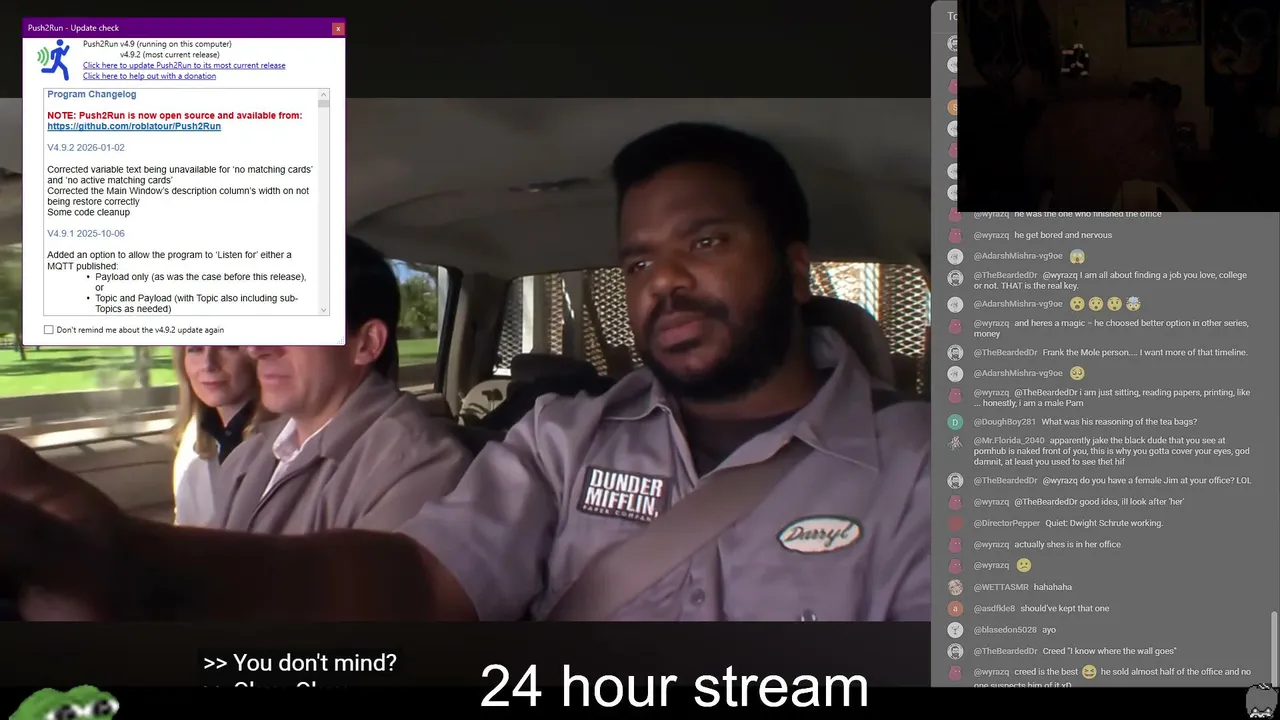Image resolution: width=1280 pixels, height=720 pixels.
Task: Click the 'V4.9.2 2026-01-02' version heading
Action: 86,148
